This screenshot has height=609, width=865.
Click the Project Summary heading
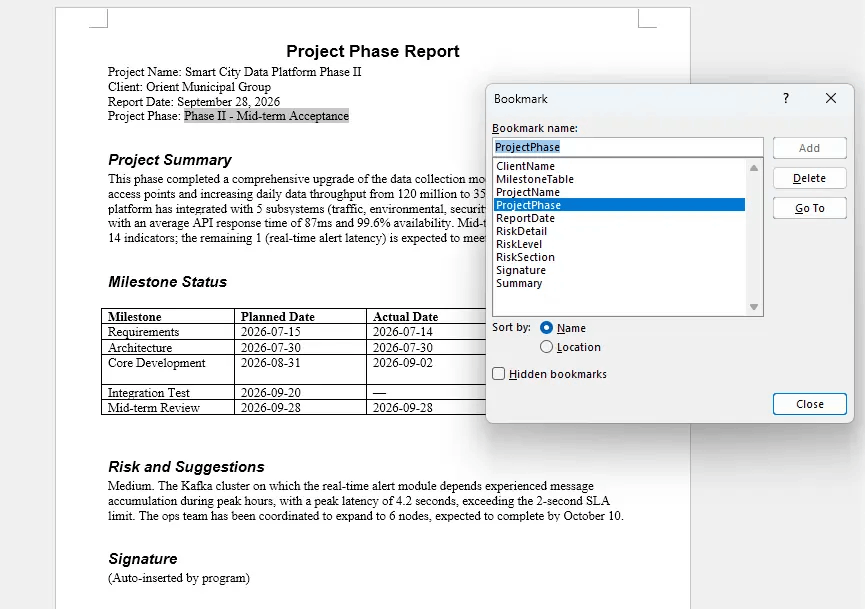point(170,160)
